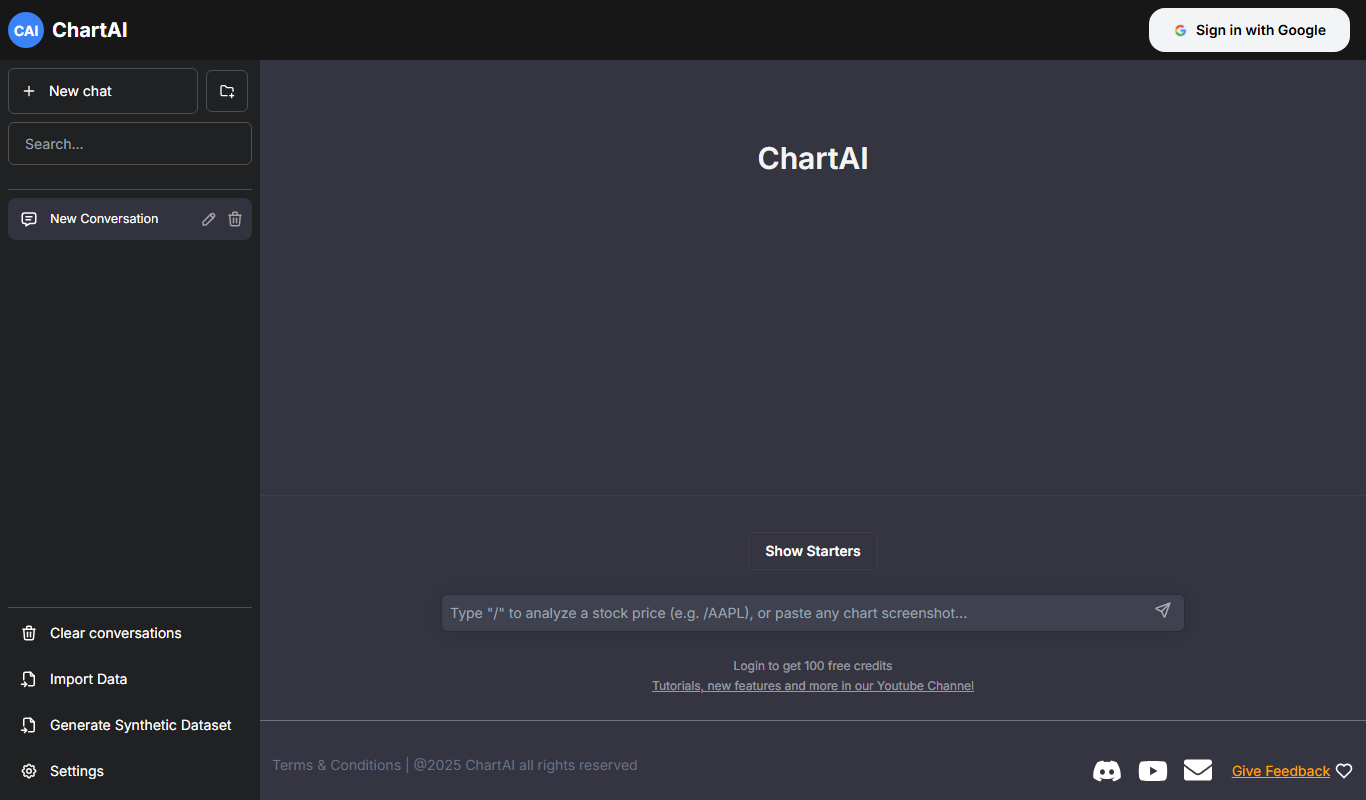The width and height of the screenshot is (1366, 800).
Task: Open Terms & Conditions link
Action: point(336,765)
